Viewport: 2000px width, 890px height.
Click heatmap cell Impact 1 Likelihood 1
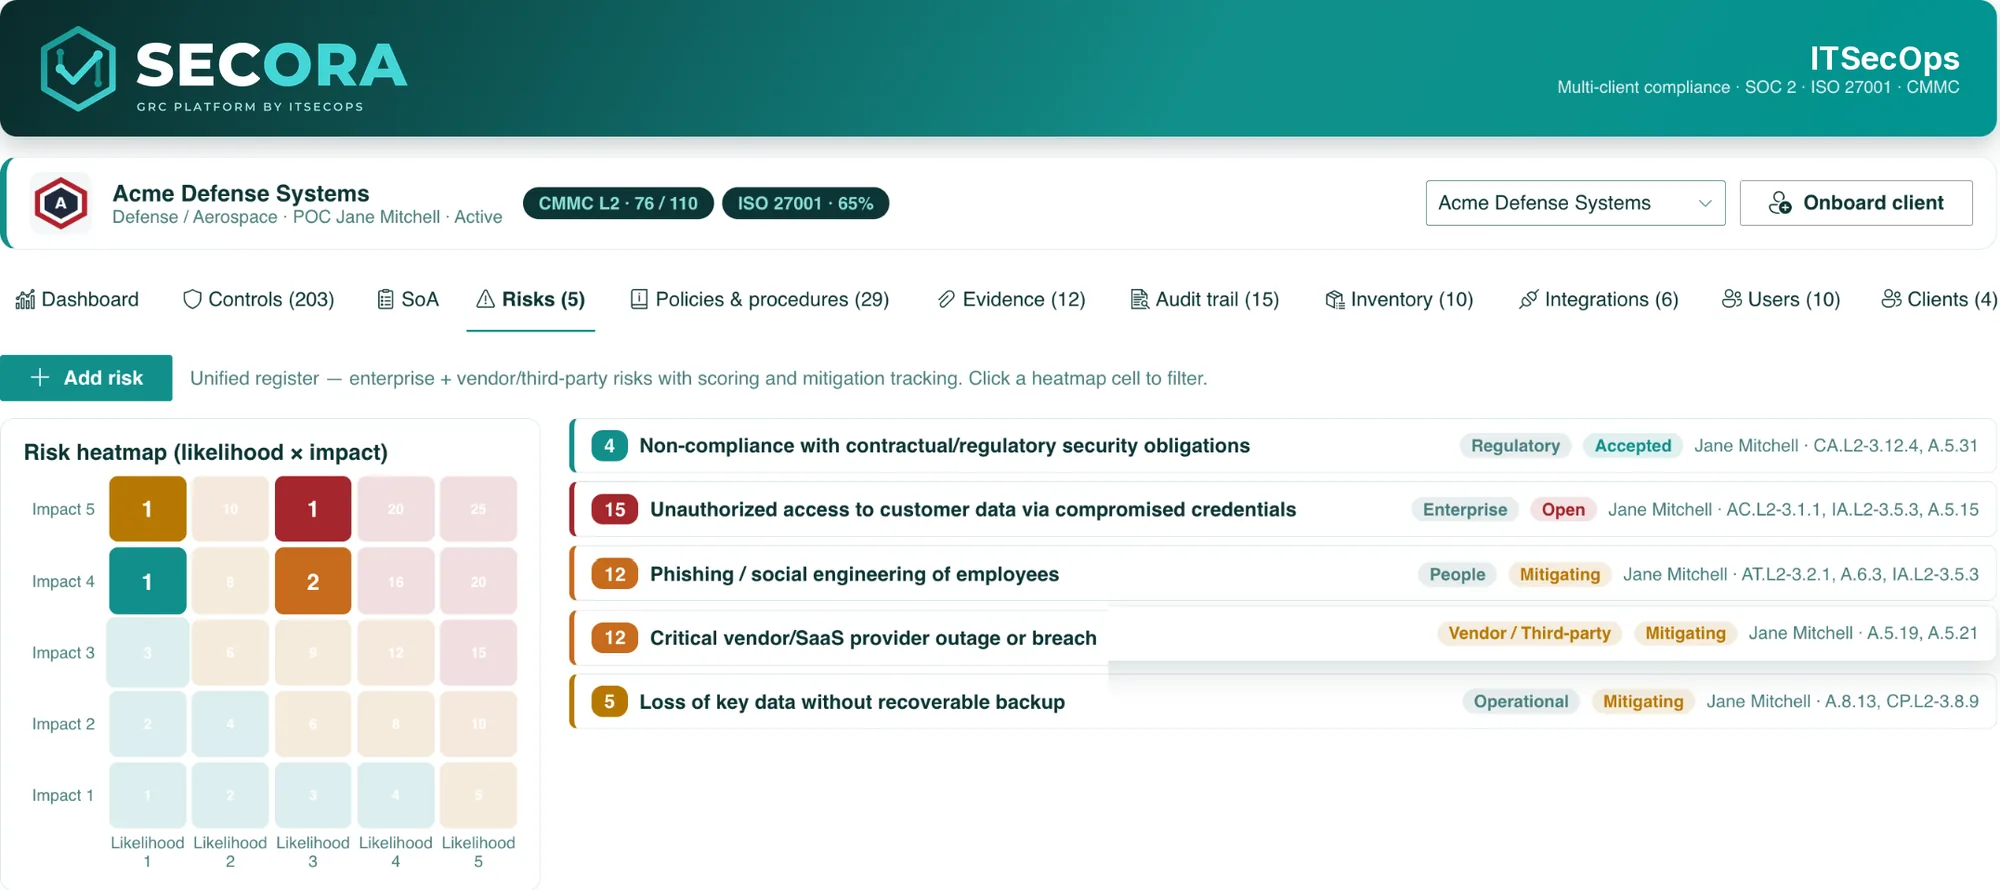[148, 795]
